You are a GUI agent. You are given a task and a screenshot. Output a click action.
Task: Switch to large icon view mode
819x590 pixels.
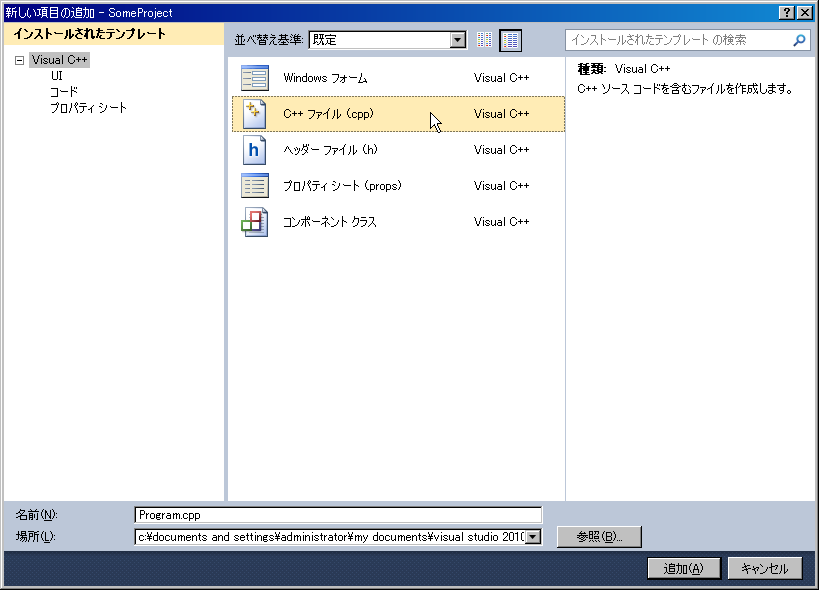click(x=511, y=40)
